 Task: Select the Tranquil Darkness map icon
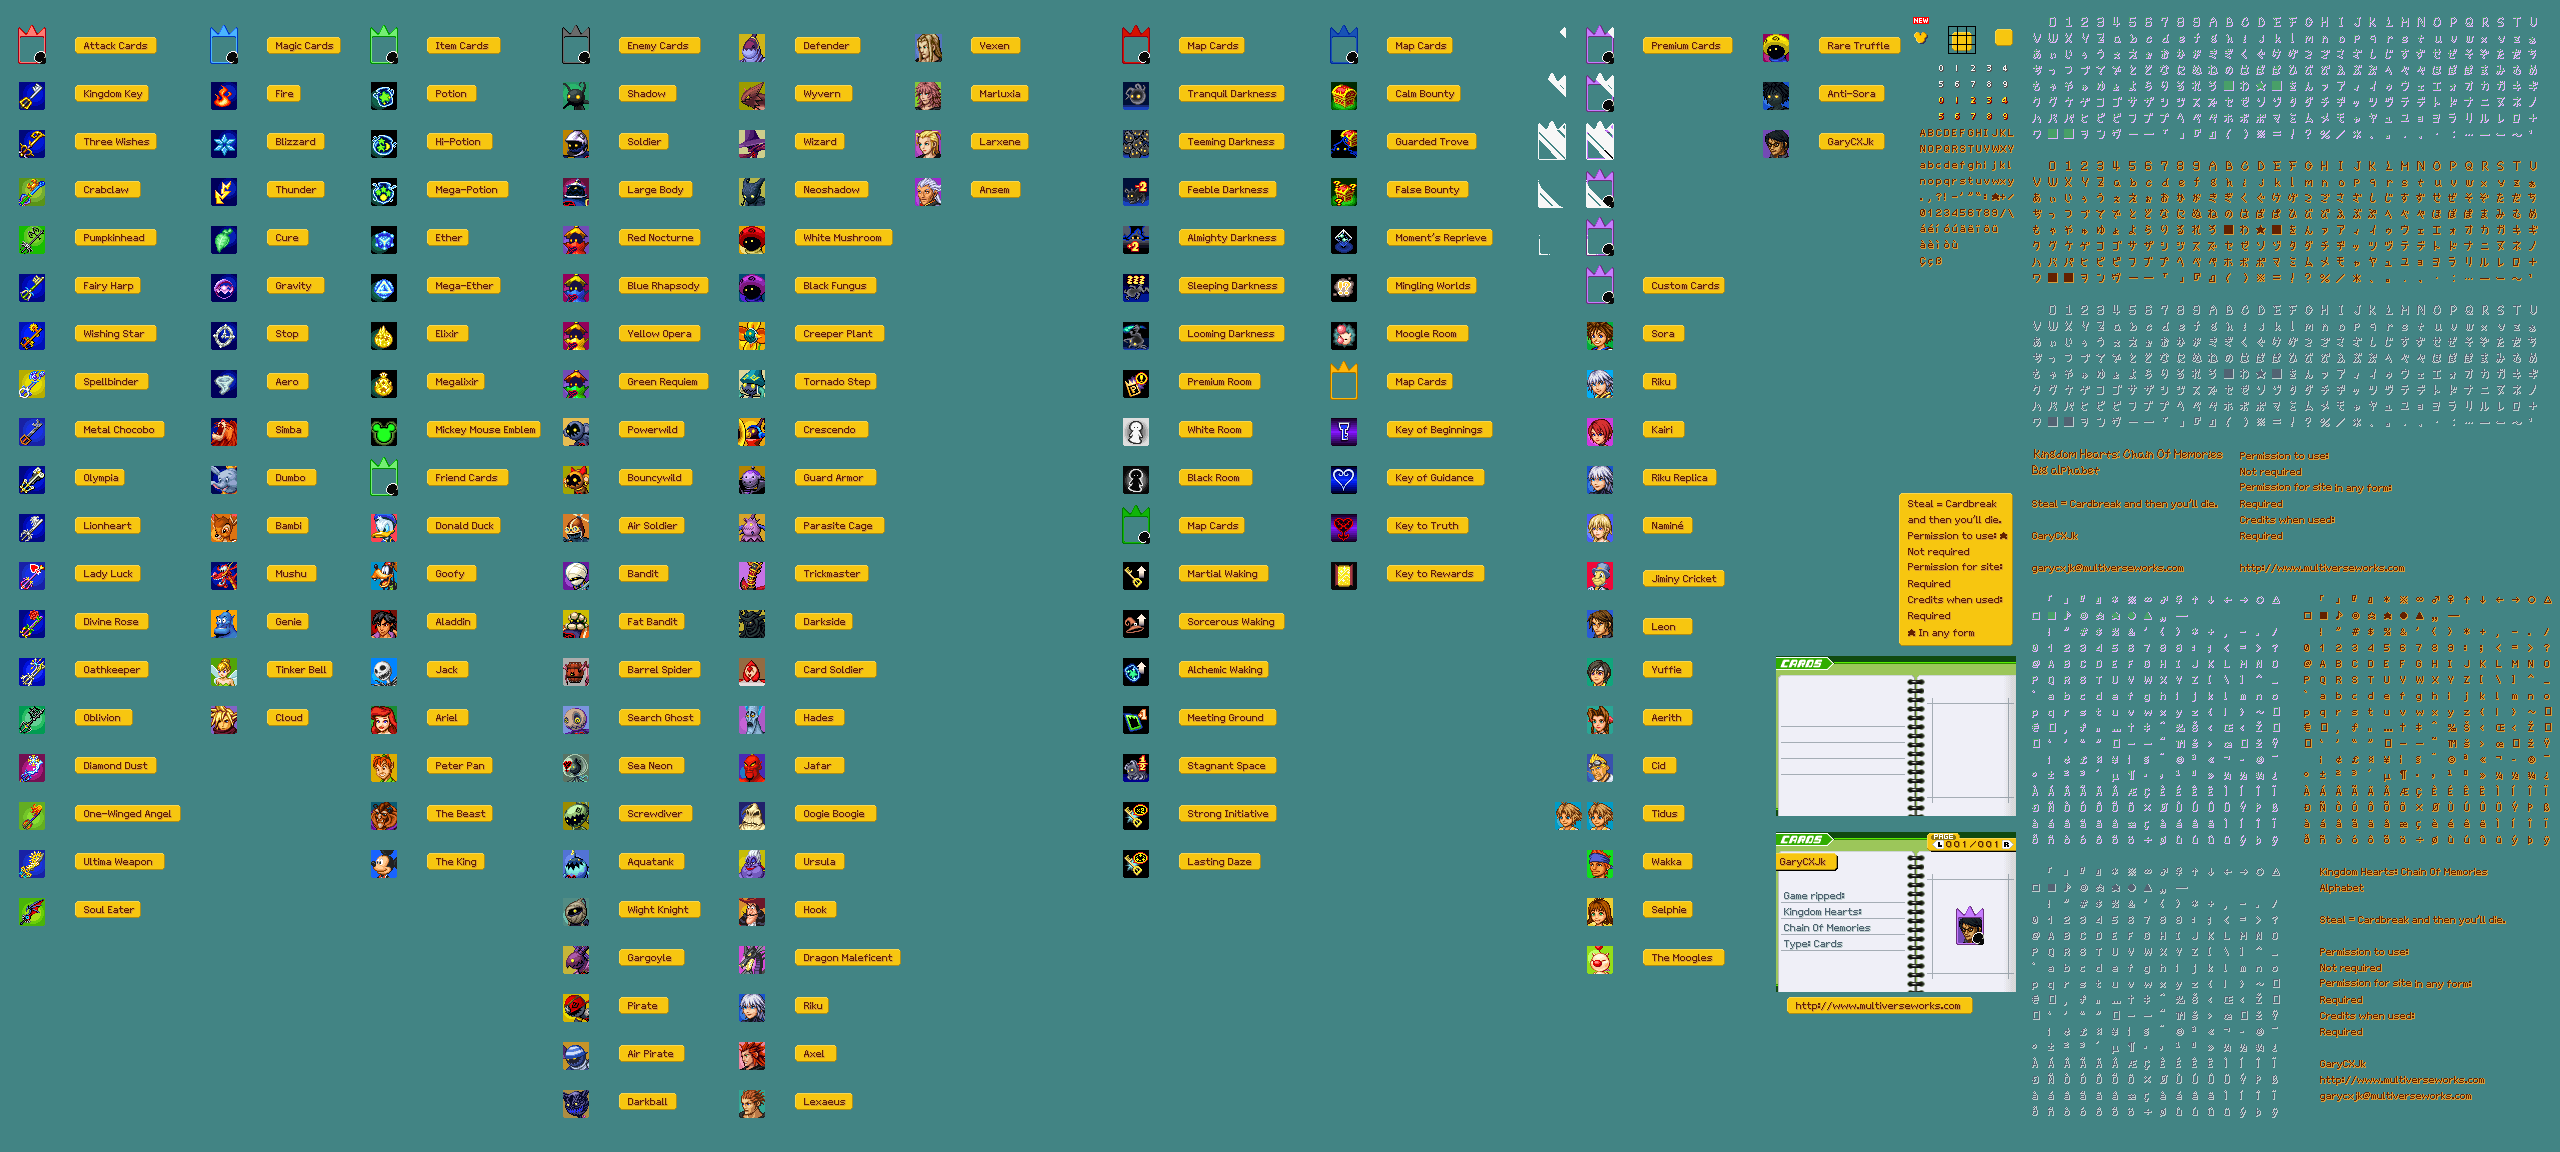[1136, 95]
